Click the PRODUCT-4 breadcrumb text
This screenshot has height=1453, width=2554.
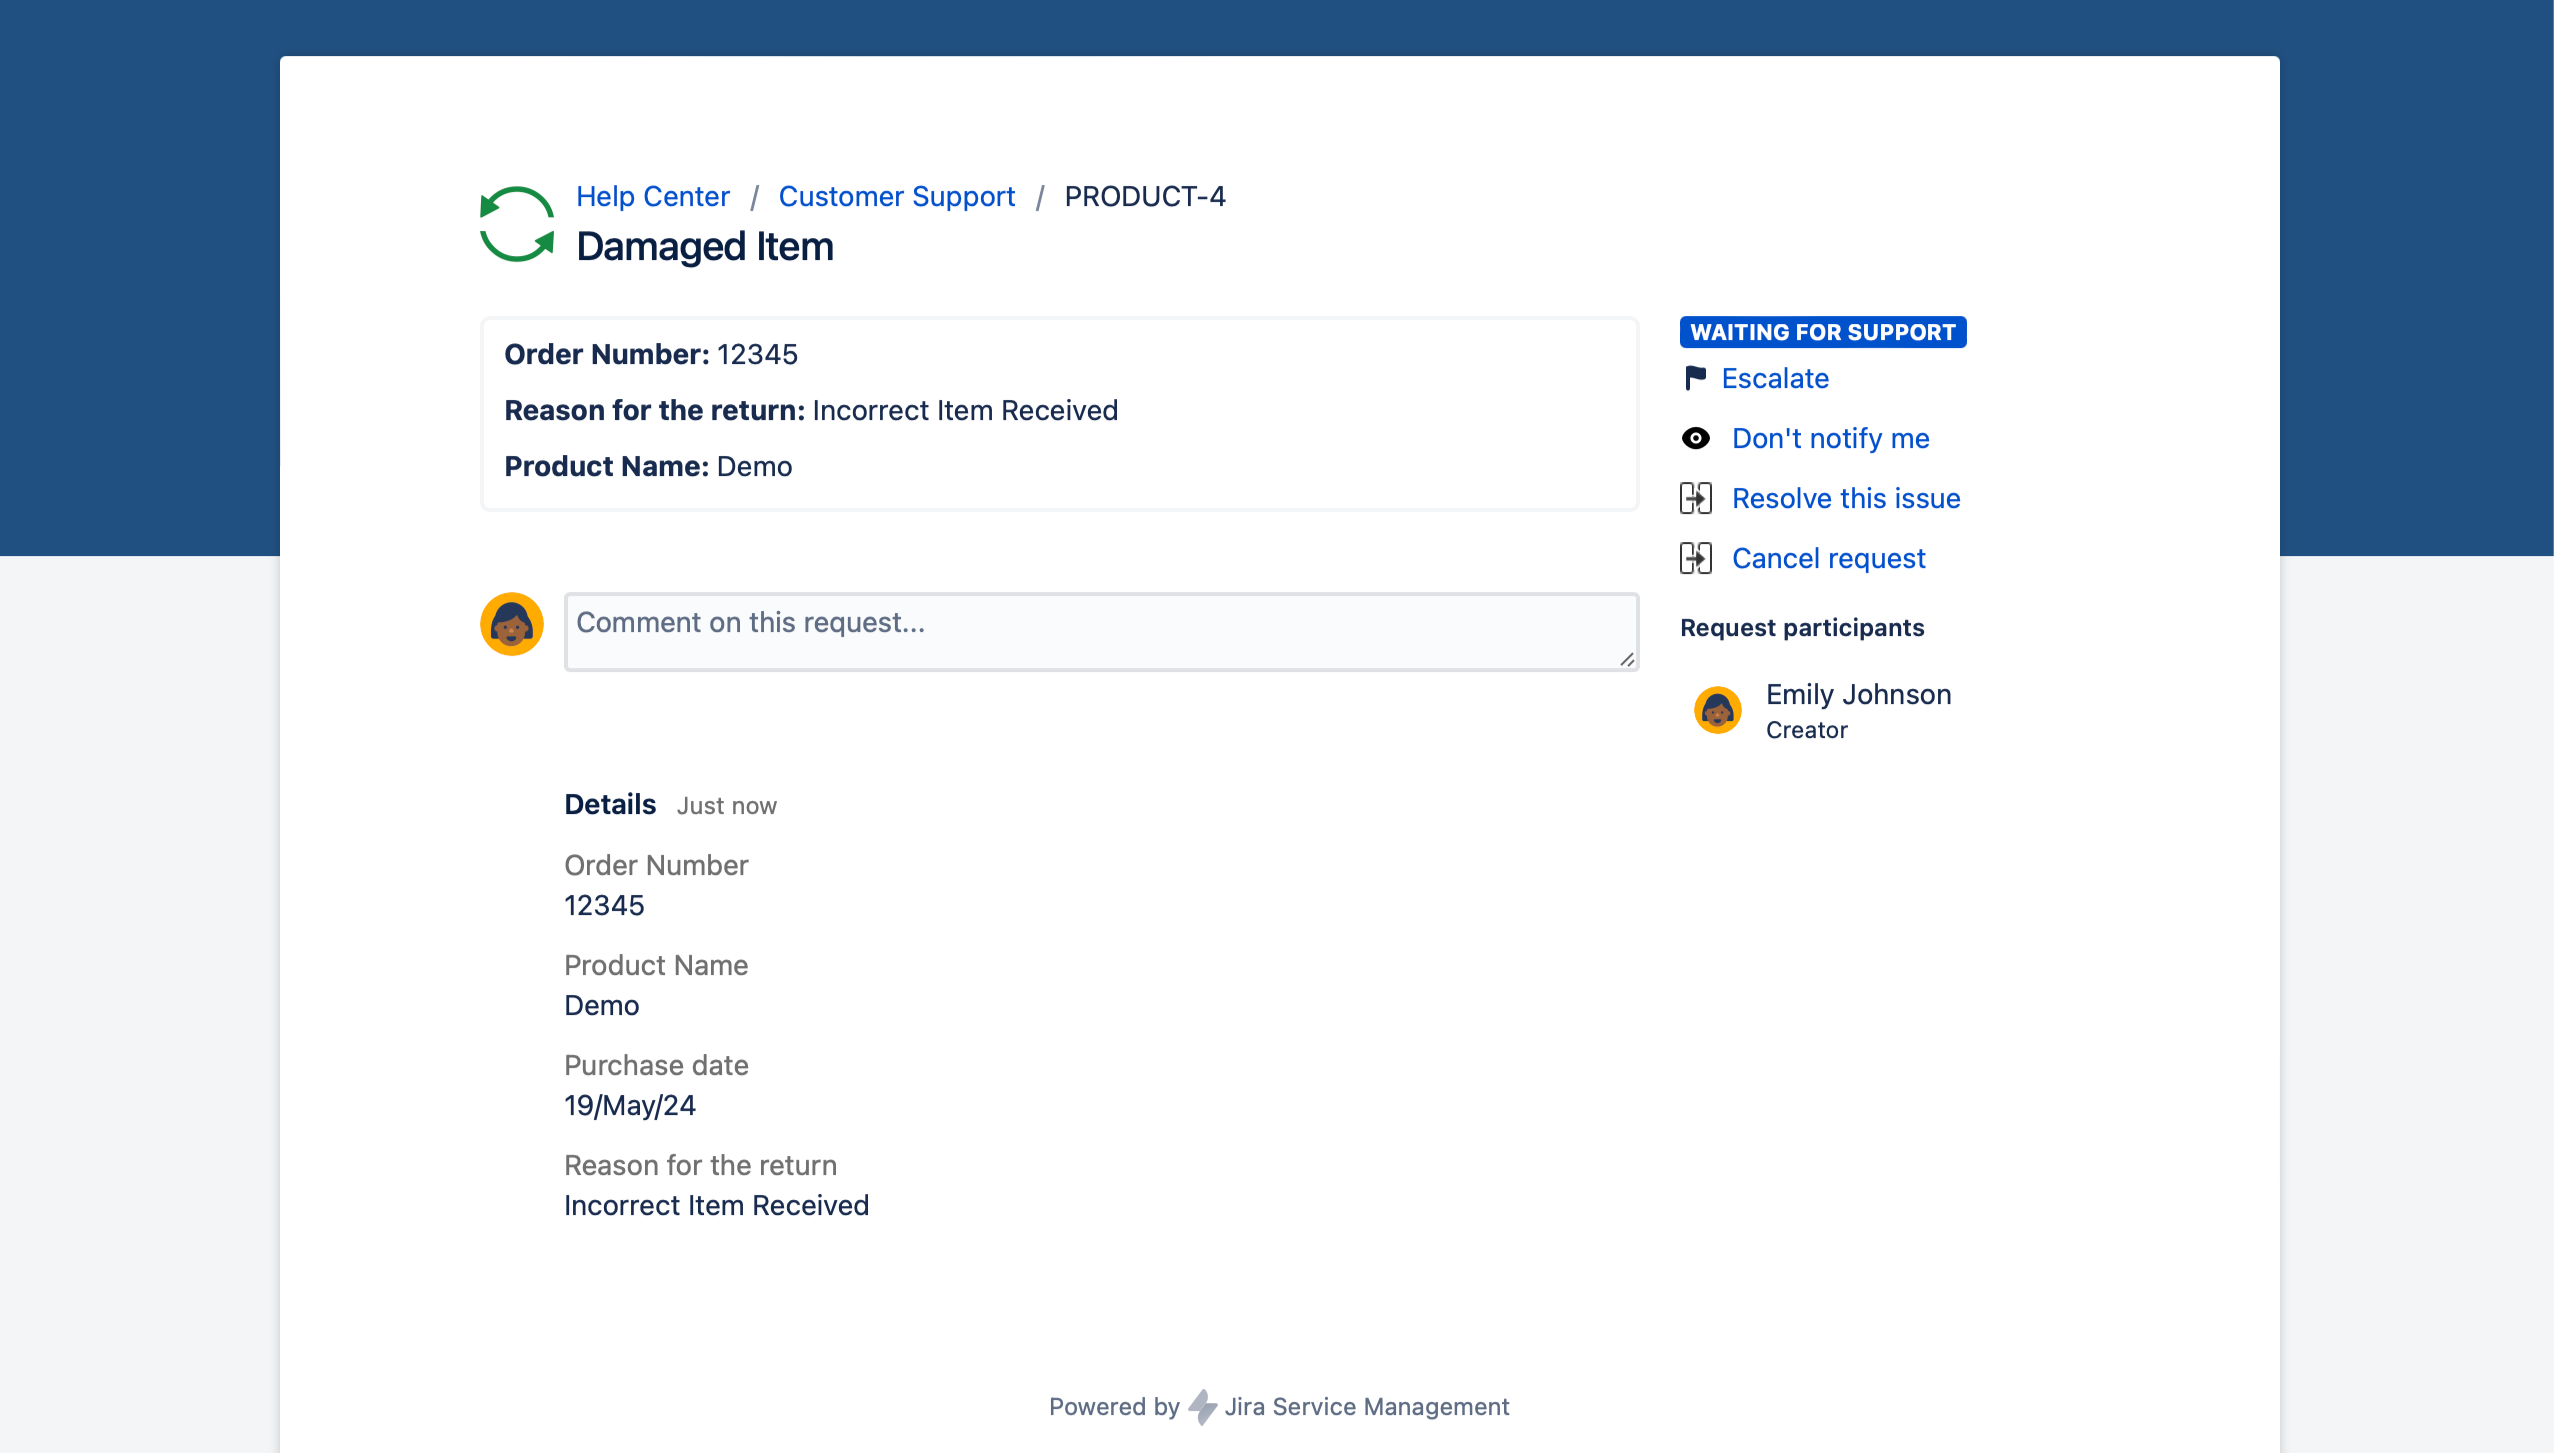point(1144,196)
